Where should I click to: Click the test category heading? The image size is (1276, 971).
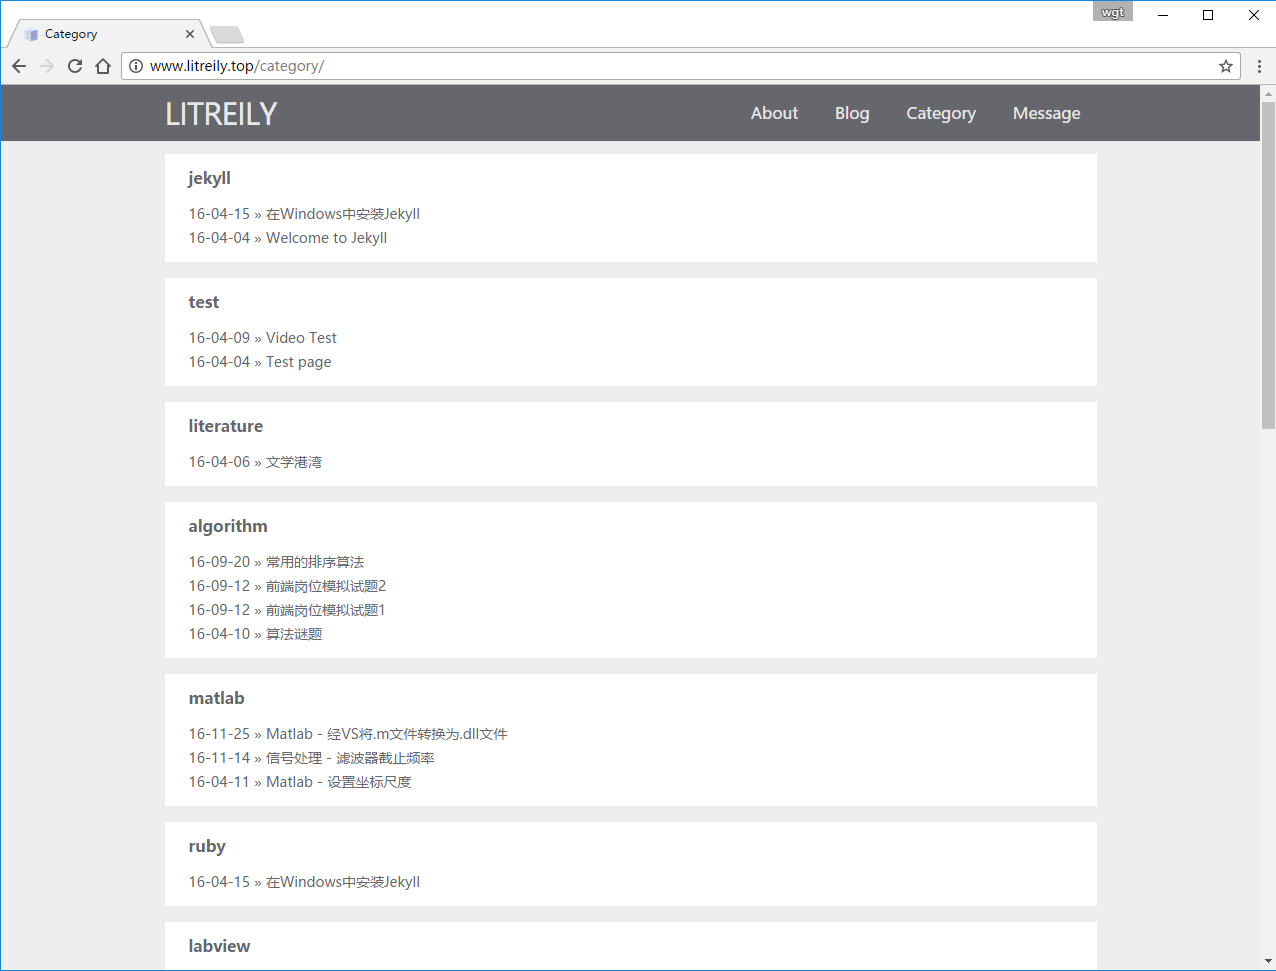click(204, 302)
